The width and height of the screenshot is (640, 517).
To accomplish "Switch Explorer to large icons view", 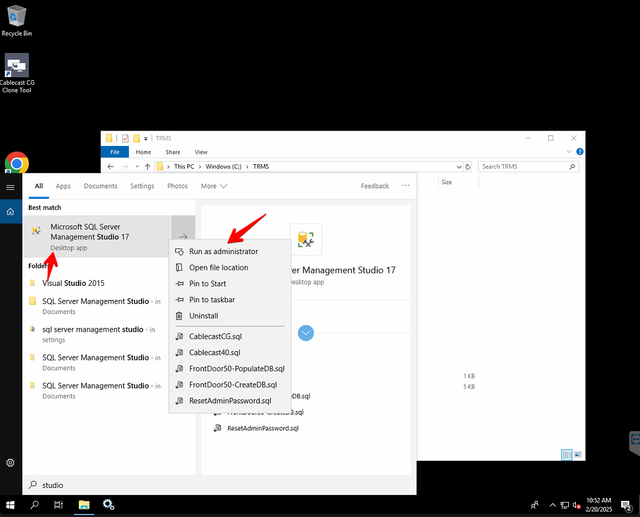I will point(578,455).
